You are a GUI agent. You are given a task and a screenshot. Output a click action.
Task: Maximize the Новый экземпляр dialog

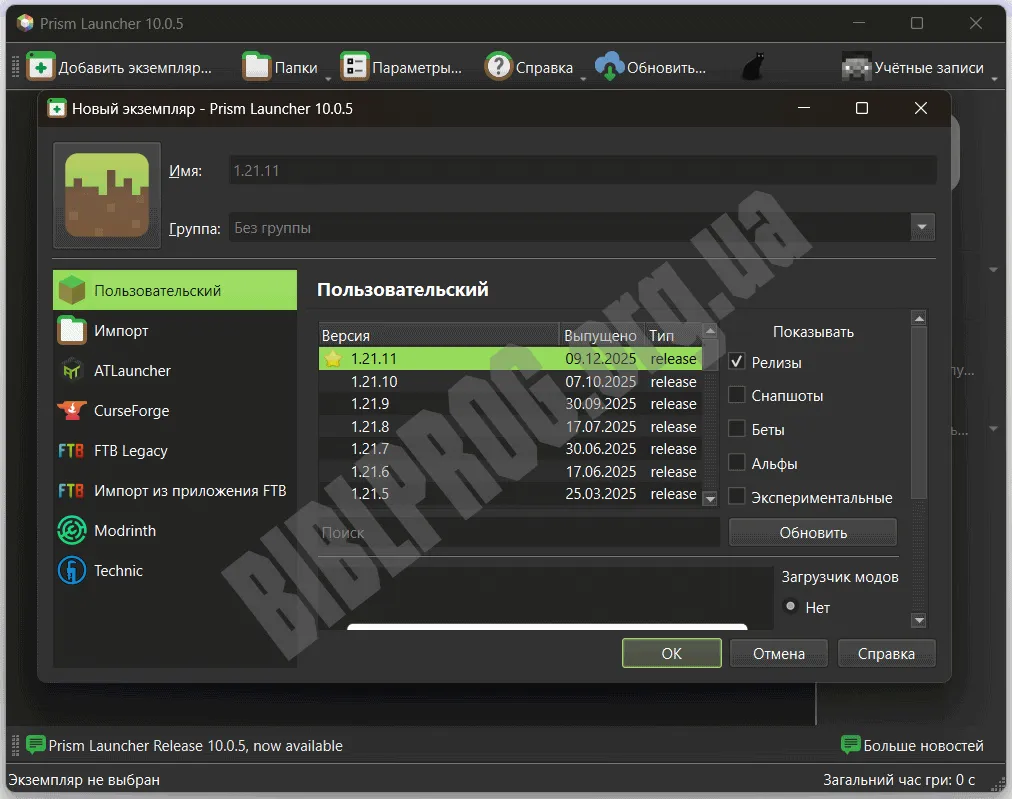click(862, 108)
